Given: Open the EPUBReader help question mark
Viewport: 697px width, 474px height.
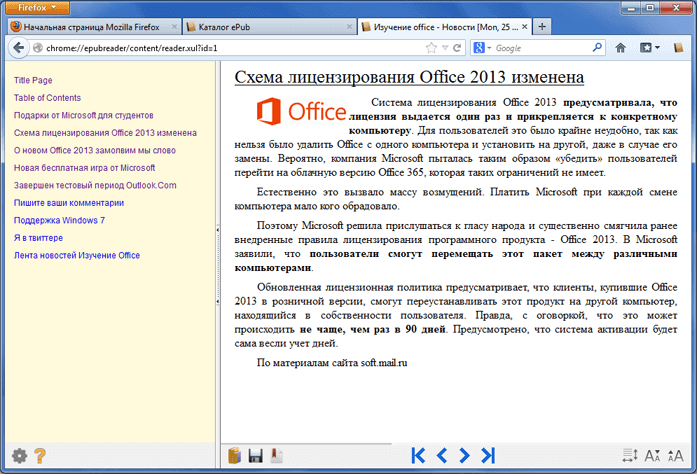Looking at the screenshot, I should click(x=40, y=456).
